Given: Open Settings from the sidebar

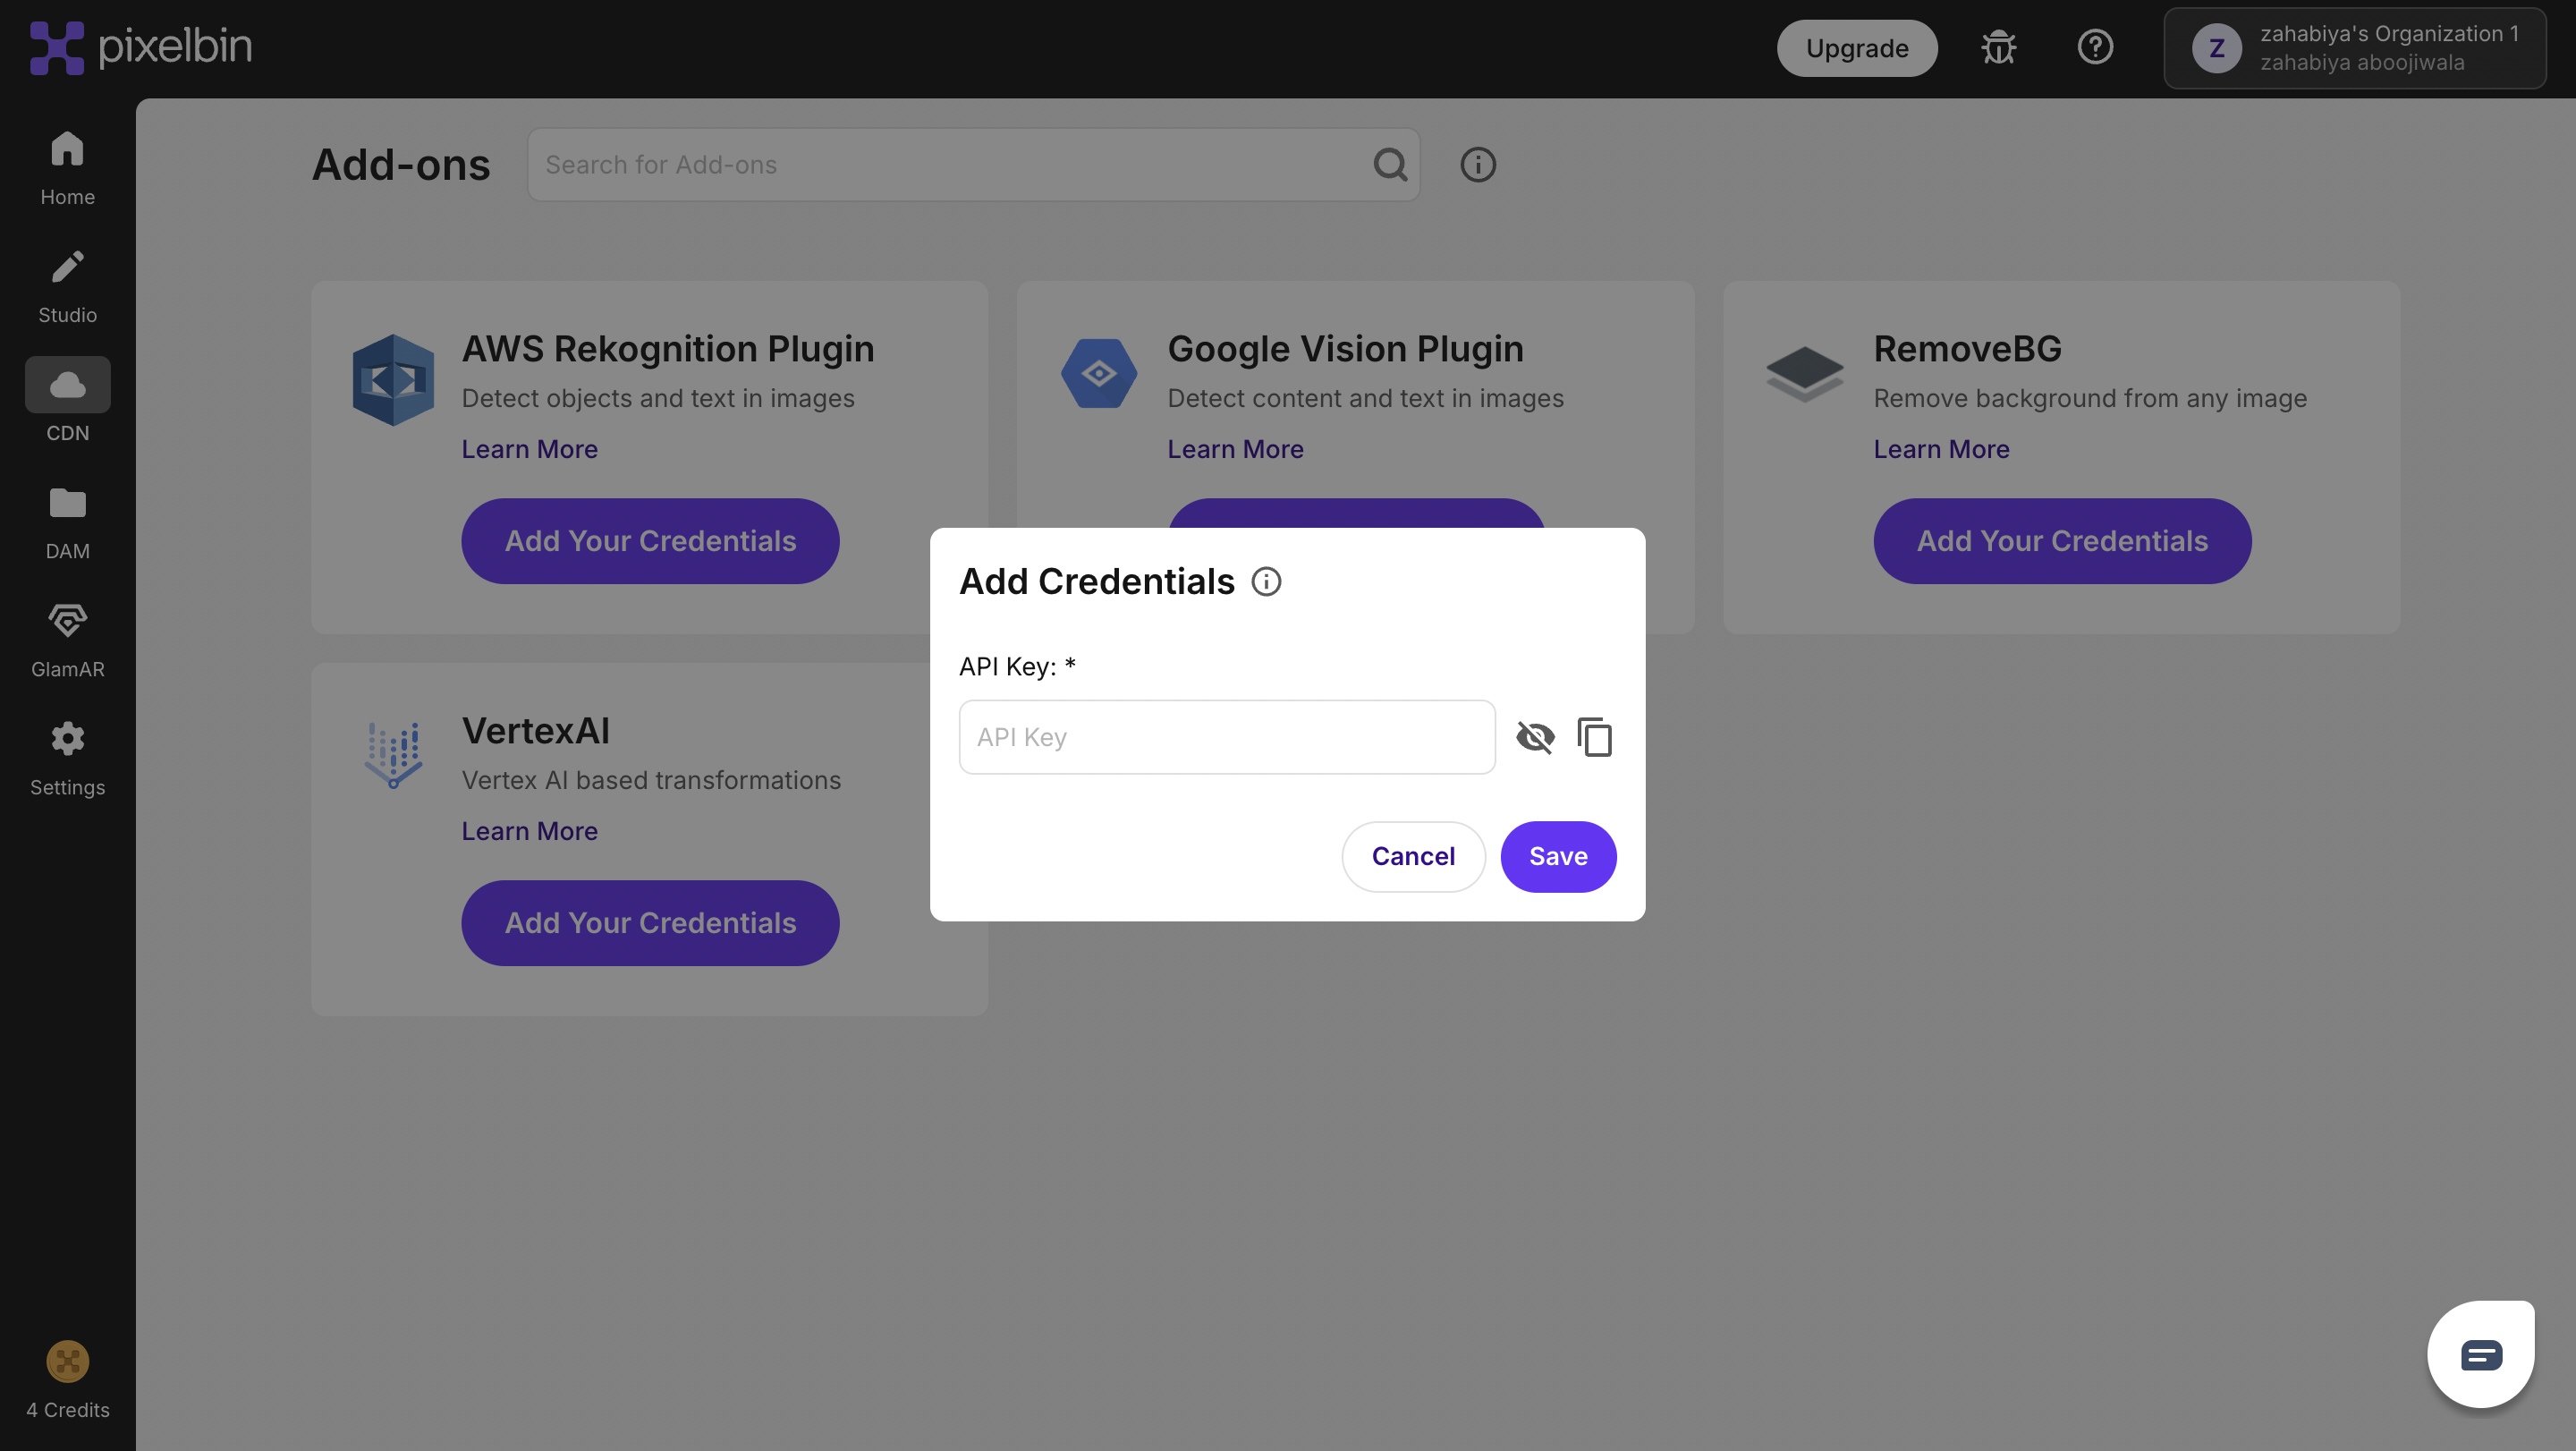Looking at the screenshot, I should (67, 758).
